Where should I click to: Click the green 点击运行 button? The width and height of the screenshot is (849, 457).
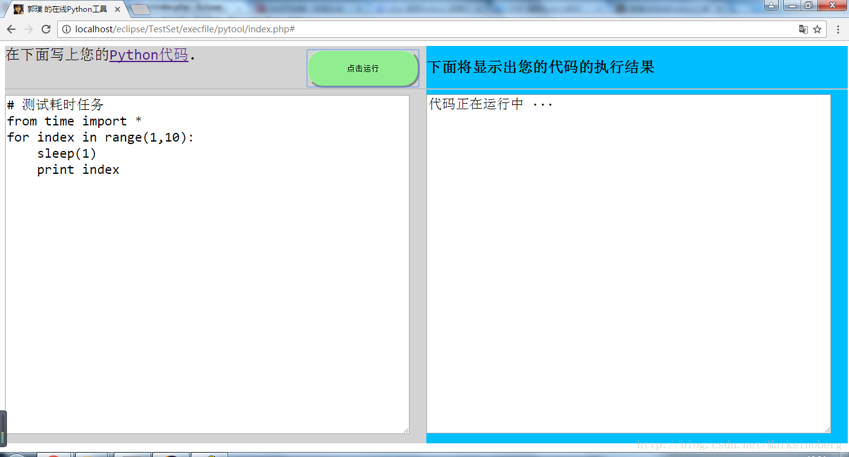point(363,68)
